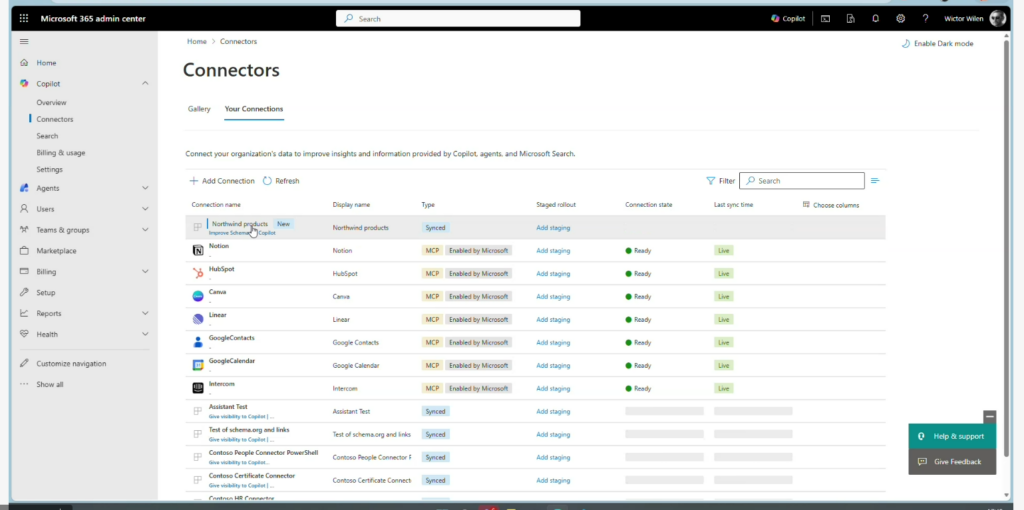The width and height of the screenshot is (1024, 510).
Task: Open the settings gear icon
Action: (x=901, y=18)
